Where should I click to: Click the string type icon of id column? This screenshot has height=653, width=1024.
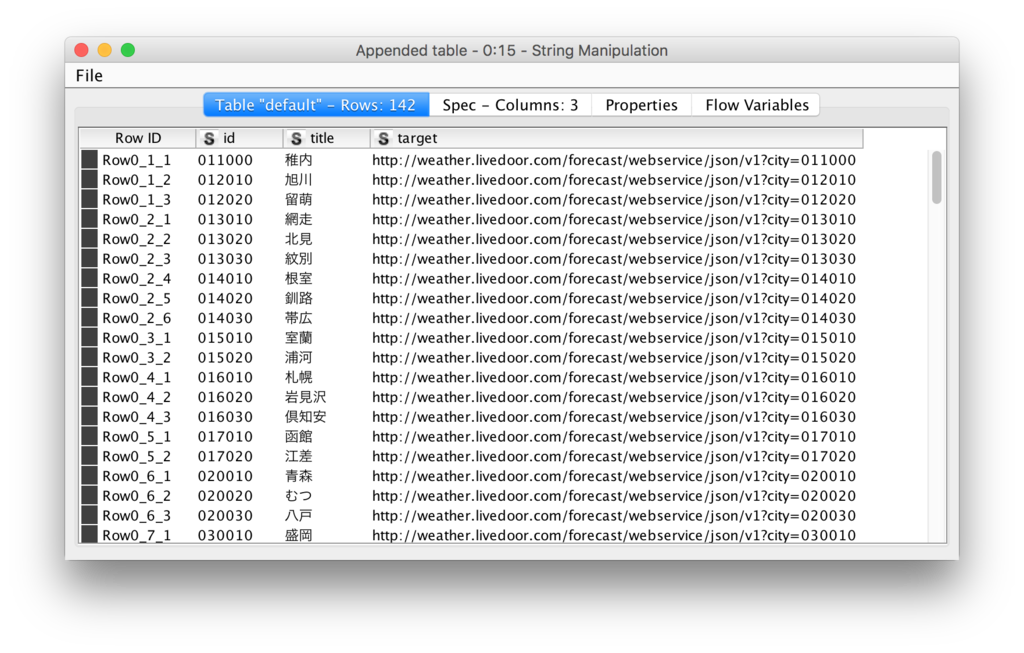pyautogui.click(x=209, y=138)
